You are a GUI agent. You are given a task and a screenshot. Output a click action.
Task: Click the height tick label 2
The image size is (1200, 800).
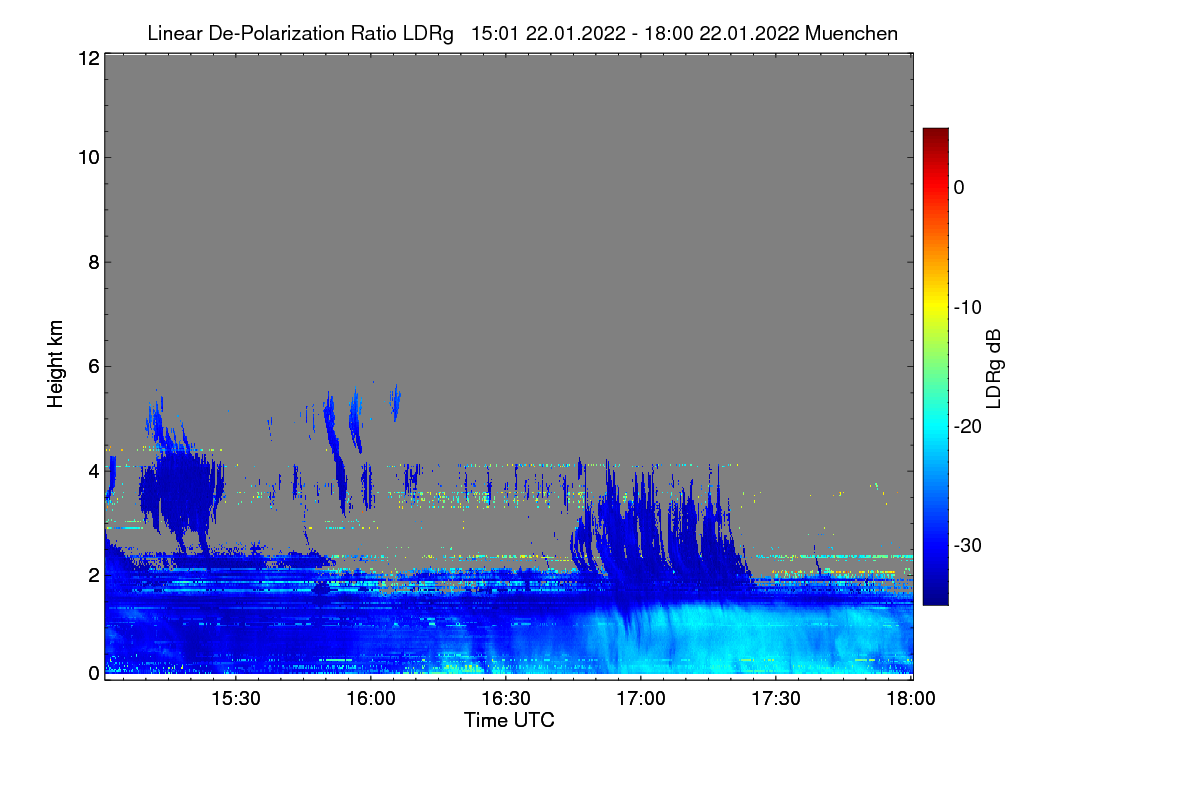(x=92, y=574)
